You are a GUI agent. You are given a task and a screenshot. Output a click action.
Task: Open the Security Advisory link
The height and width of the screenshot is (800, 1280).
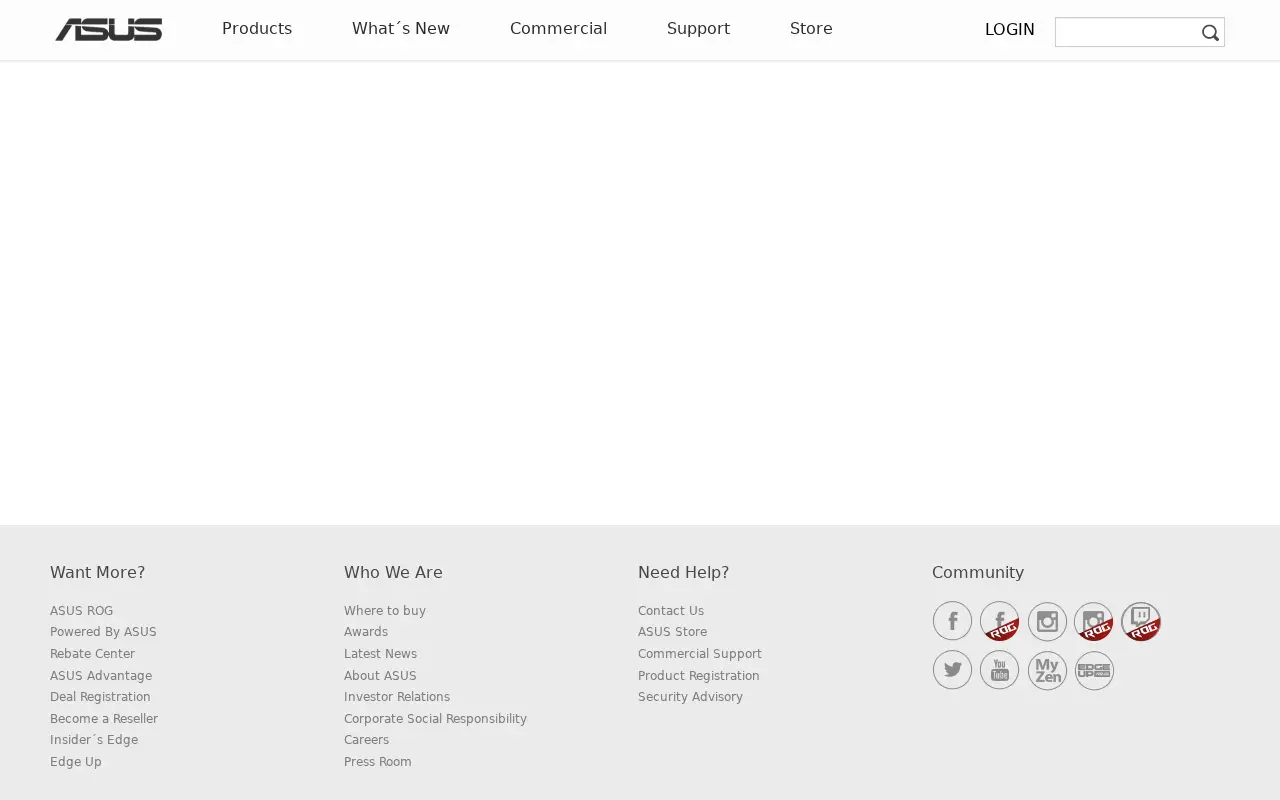click(690, 697)
